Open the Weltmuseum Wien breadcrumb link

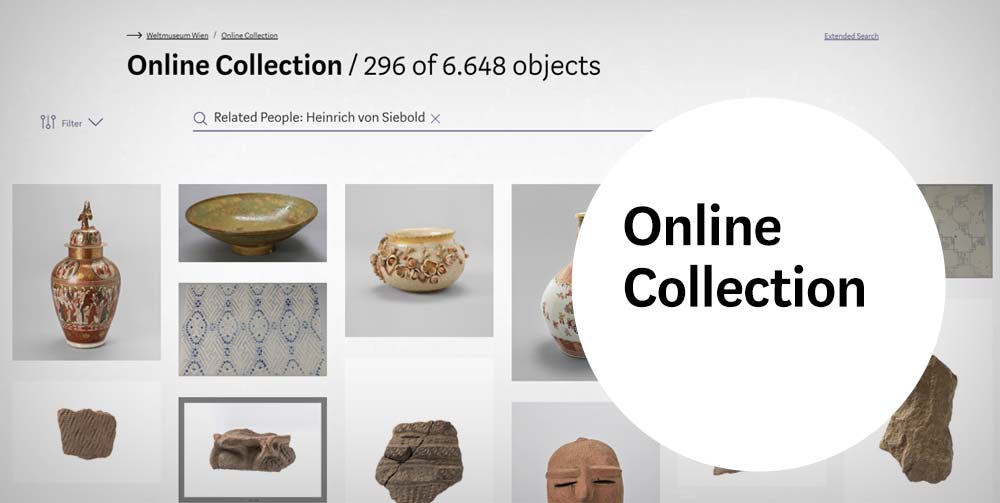(177, 36)
